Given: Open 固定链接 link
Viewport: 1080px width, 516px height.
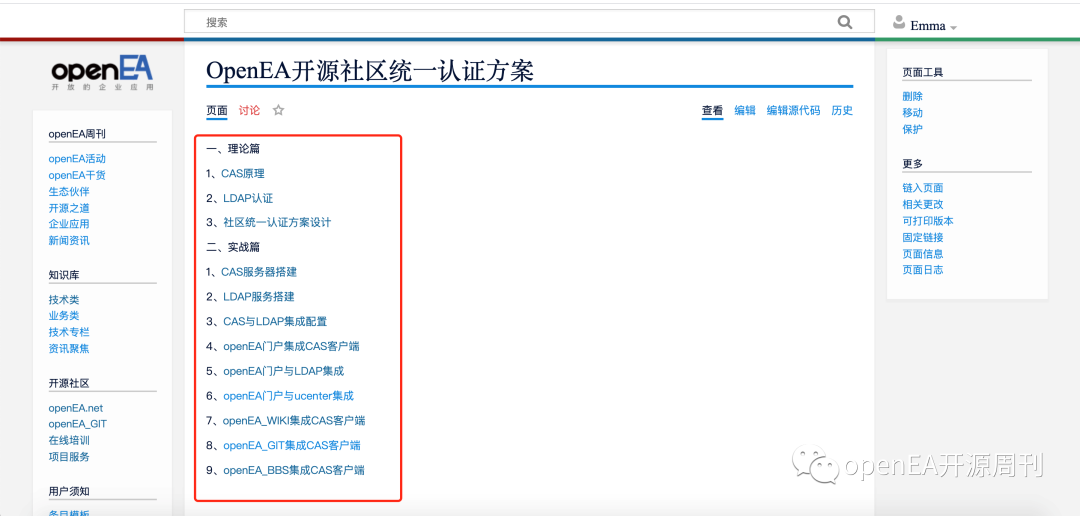Looking at the screenshot, I should pos(923,238).
